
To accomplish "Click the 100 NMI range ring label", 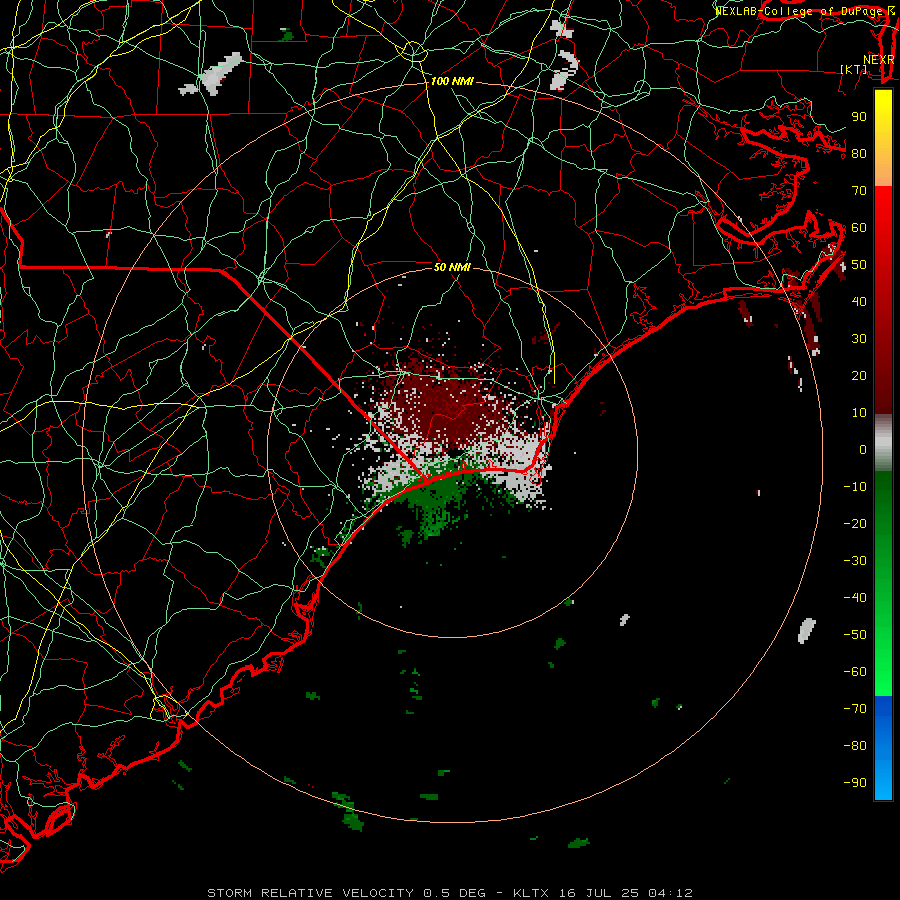I will (x=452, y=82).
